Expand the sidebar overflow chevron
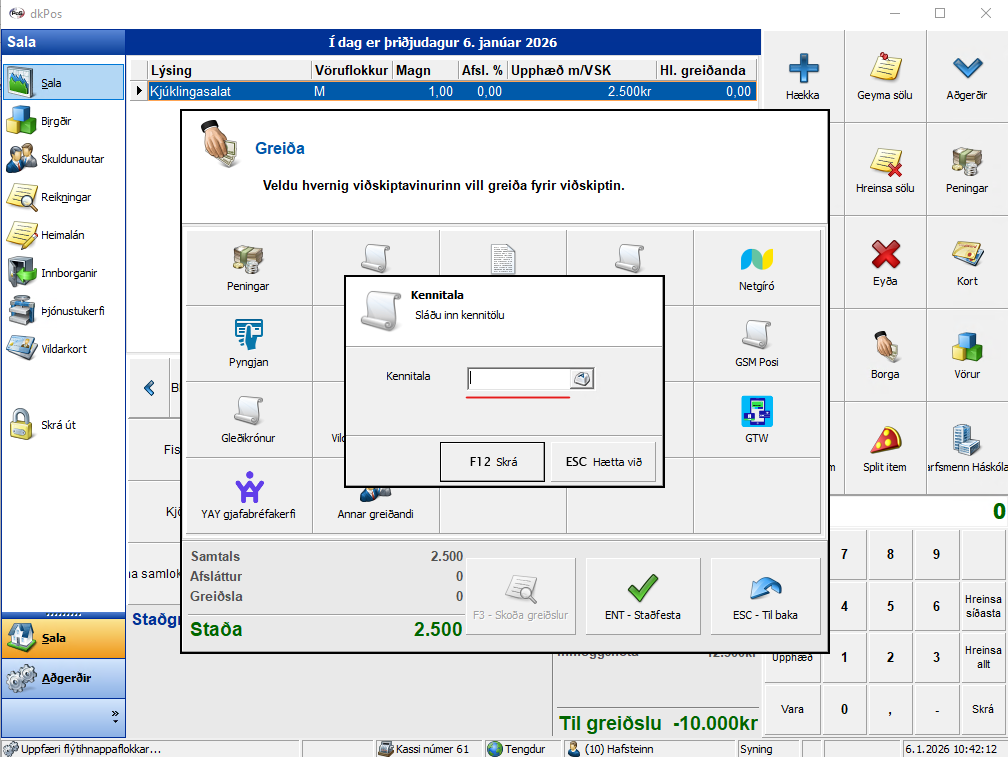The width and height of the screenshot is (1008, 757). pos(114,717)
